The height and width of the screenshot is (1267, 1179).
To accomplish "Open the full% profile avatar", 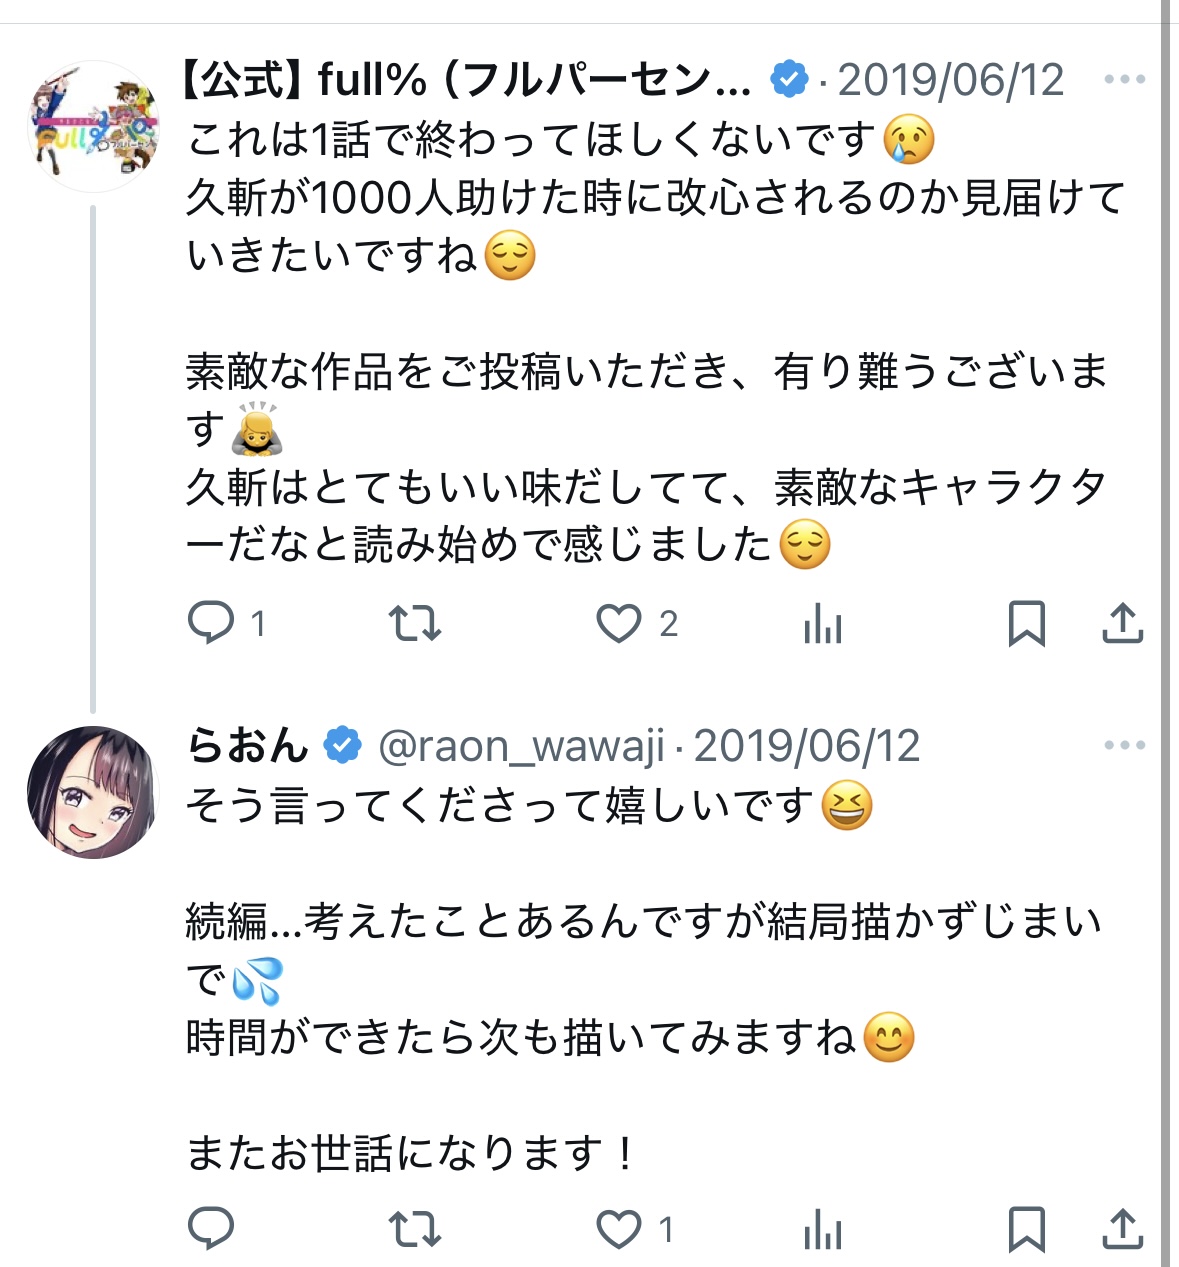I will [x=94, y=127].
